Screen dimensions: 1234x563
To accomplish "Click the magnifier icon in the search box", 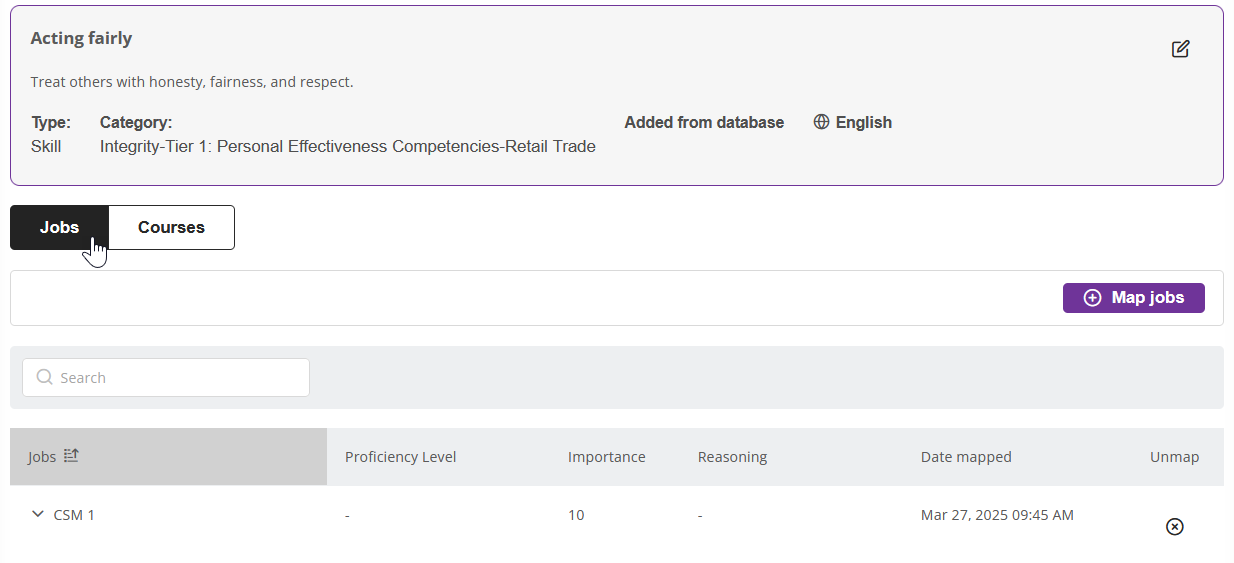I will (44, 377).
